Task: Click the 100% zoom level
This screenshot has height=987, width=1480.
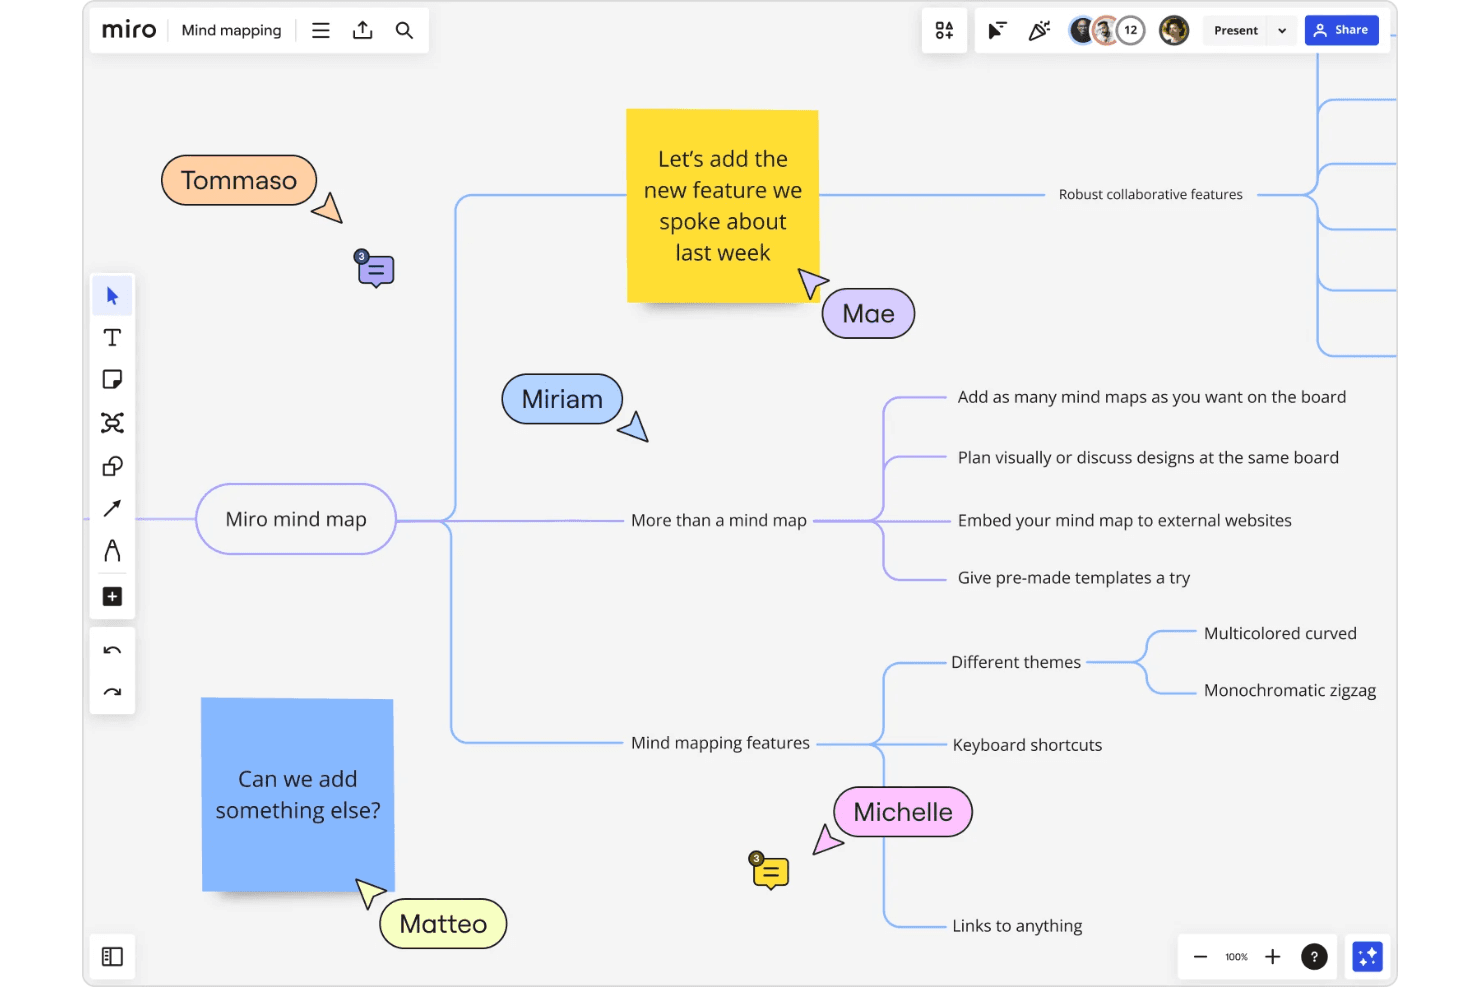Action: (x=1237, y=957)
